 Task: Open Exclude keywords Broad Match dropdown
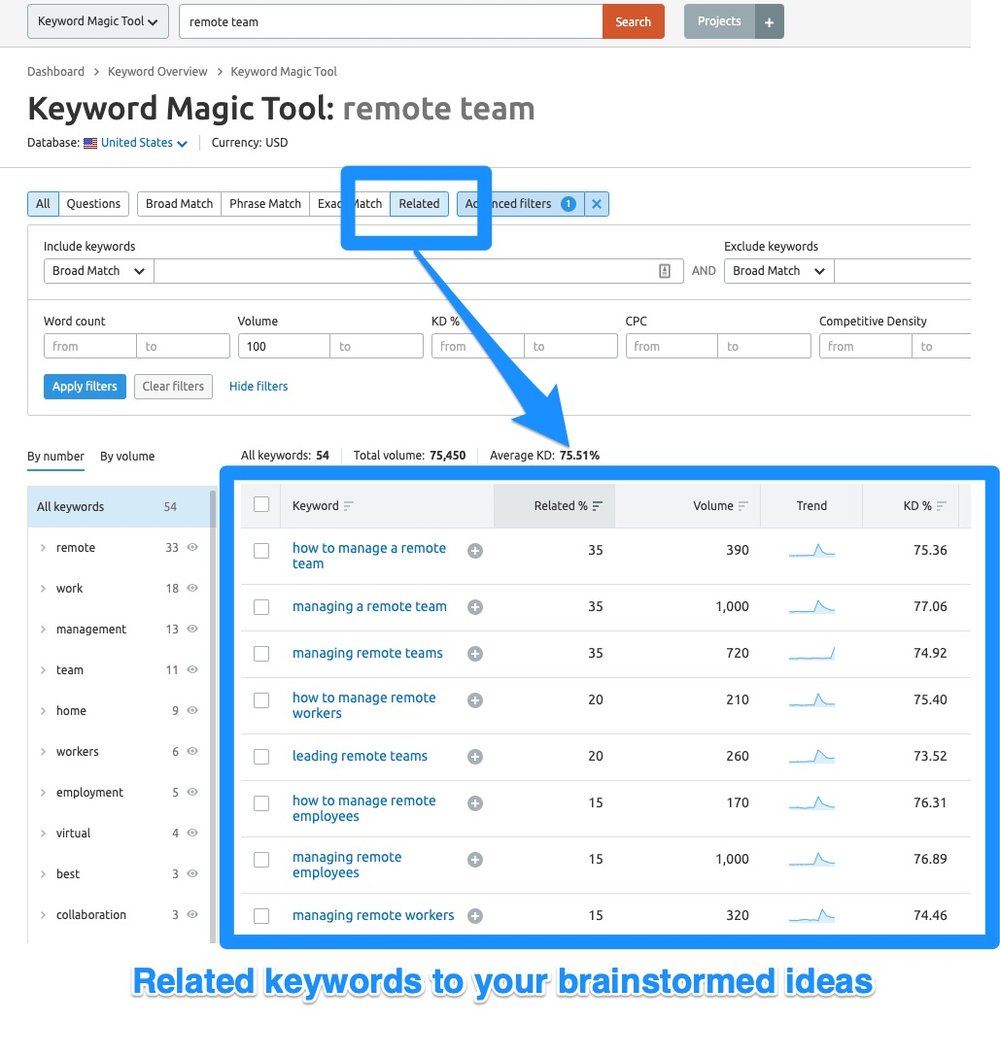coord(779,271)
